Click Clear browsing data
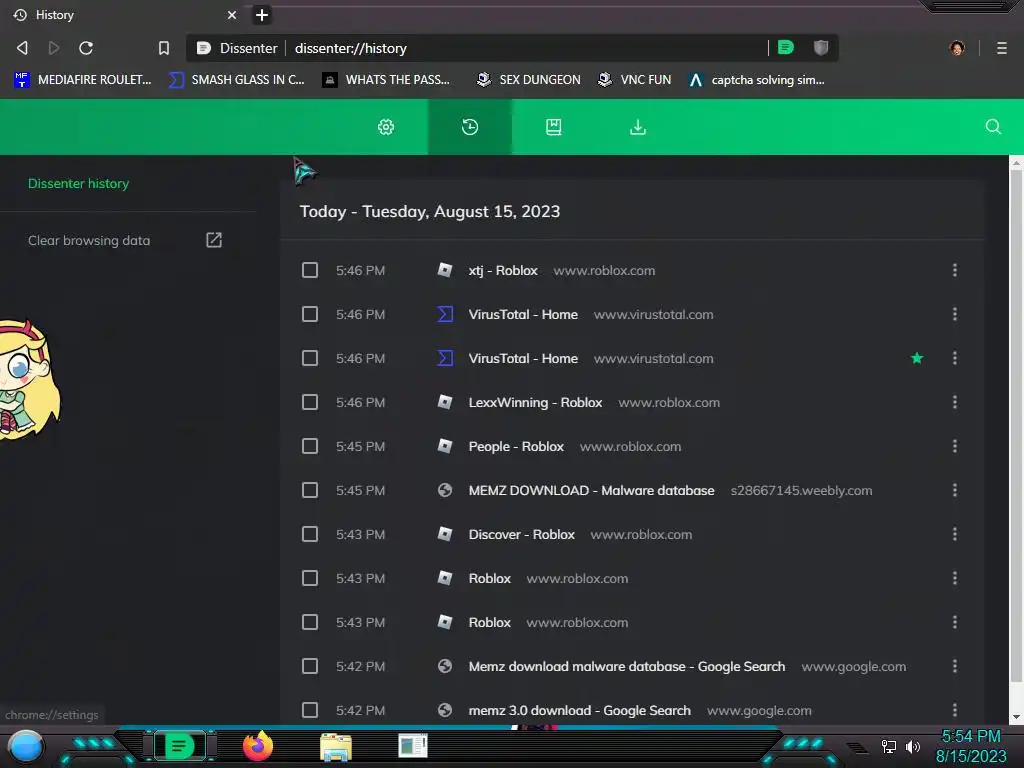The width and height of the screenshot is (1024, 768). point(89,240)
